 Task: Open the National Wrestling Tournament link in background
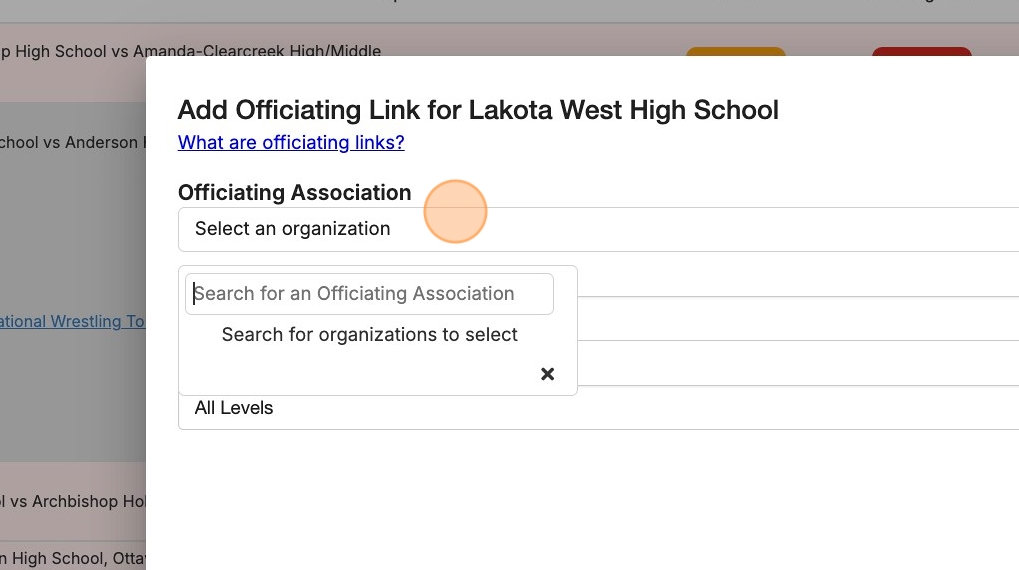point(72,321)
